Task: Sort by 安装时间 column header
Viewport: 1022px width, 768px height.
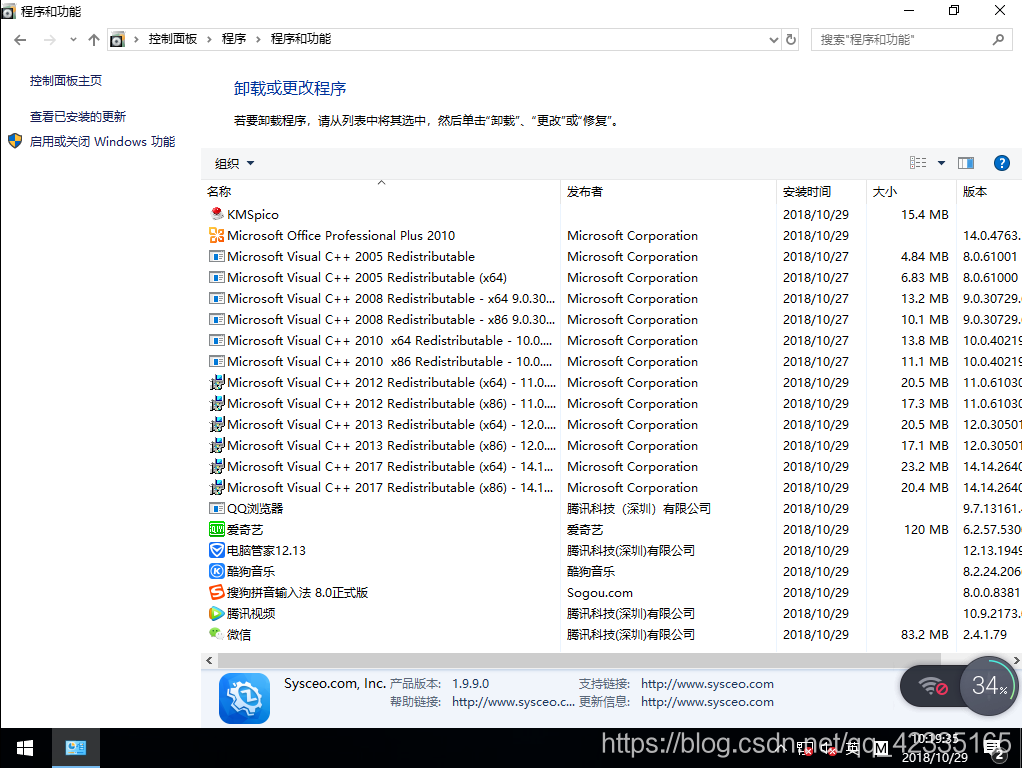Action: [x=821, y=191]
